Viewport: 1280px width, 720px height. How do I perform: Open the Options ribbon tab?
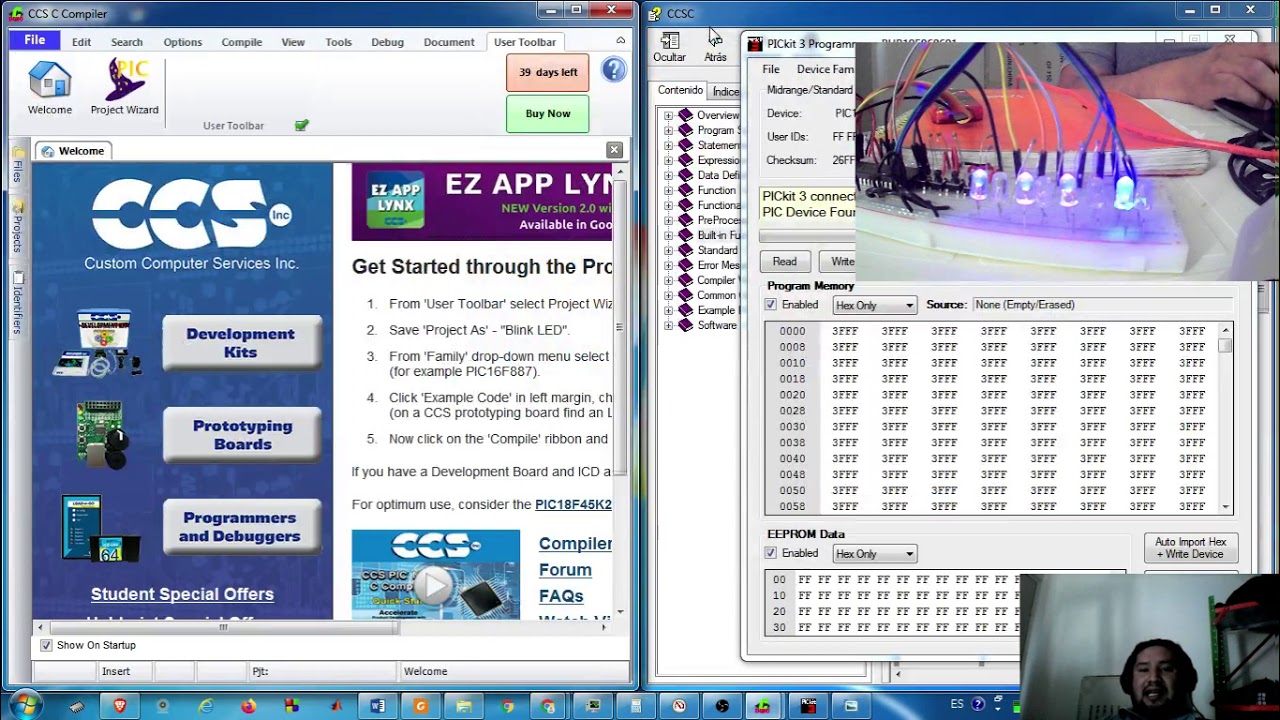pos(182,42)
